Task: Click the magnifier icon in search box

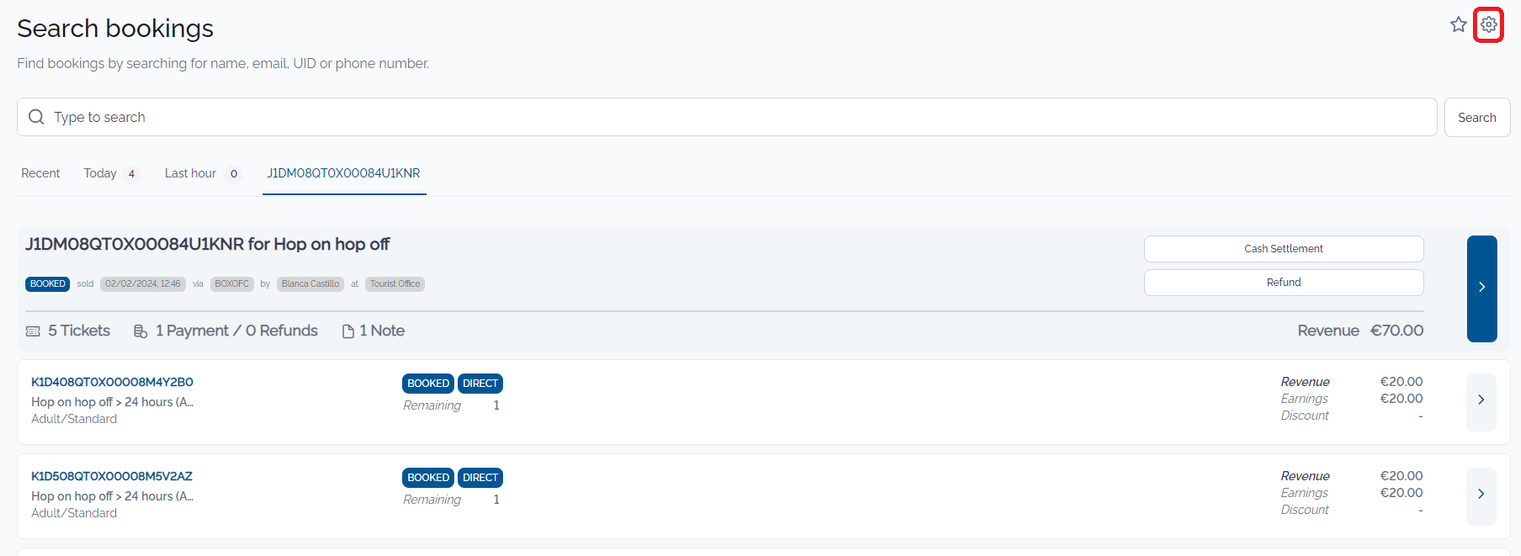Action: click(x=37, y=117)
